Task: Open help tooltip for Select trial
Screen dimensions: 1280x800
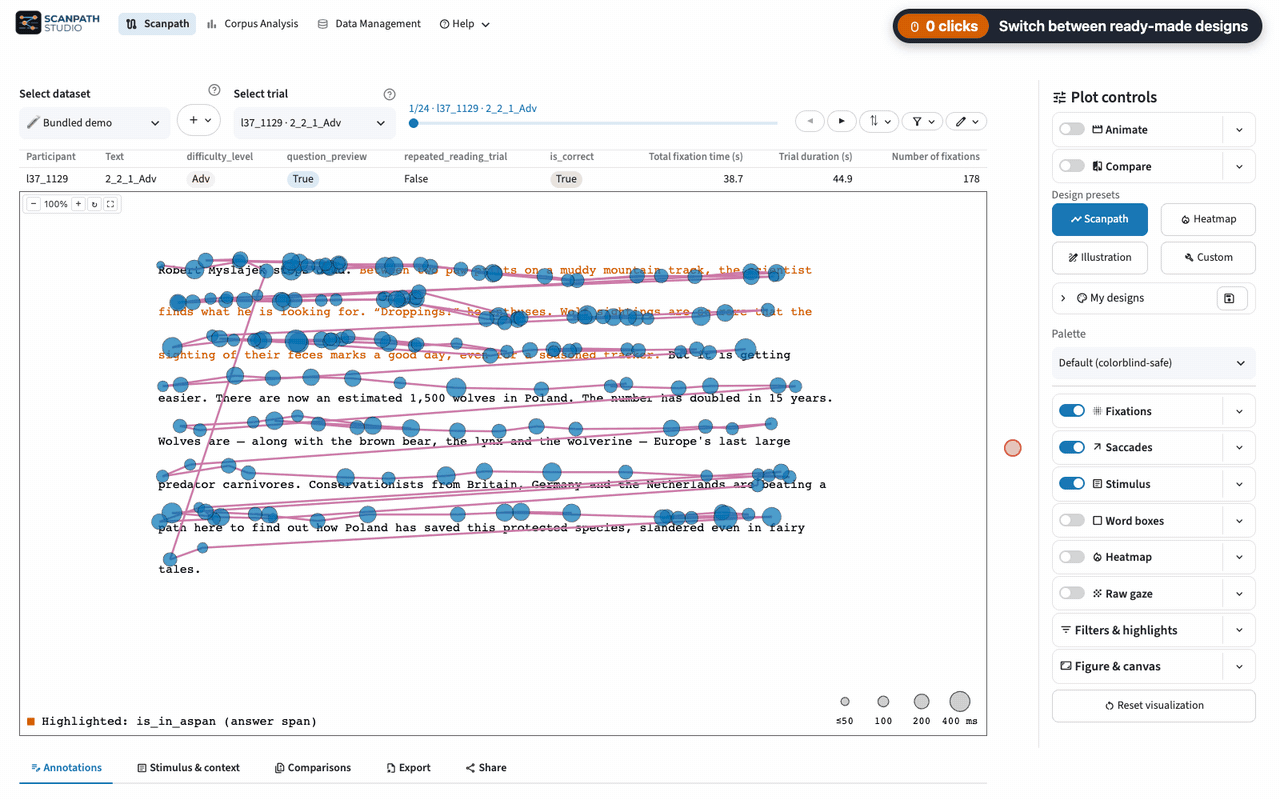Action: click(x=389, y=94)
